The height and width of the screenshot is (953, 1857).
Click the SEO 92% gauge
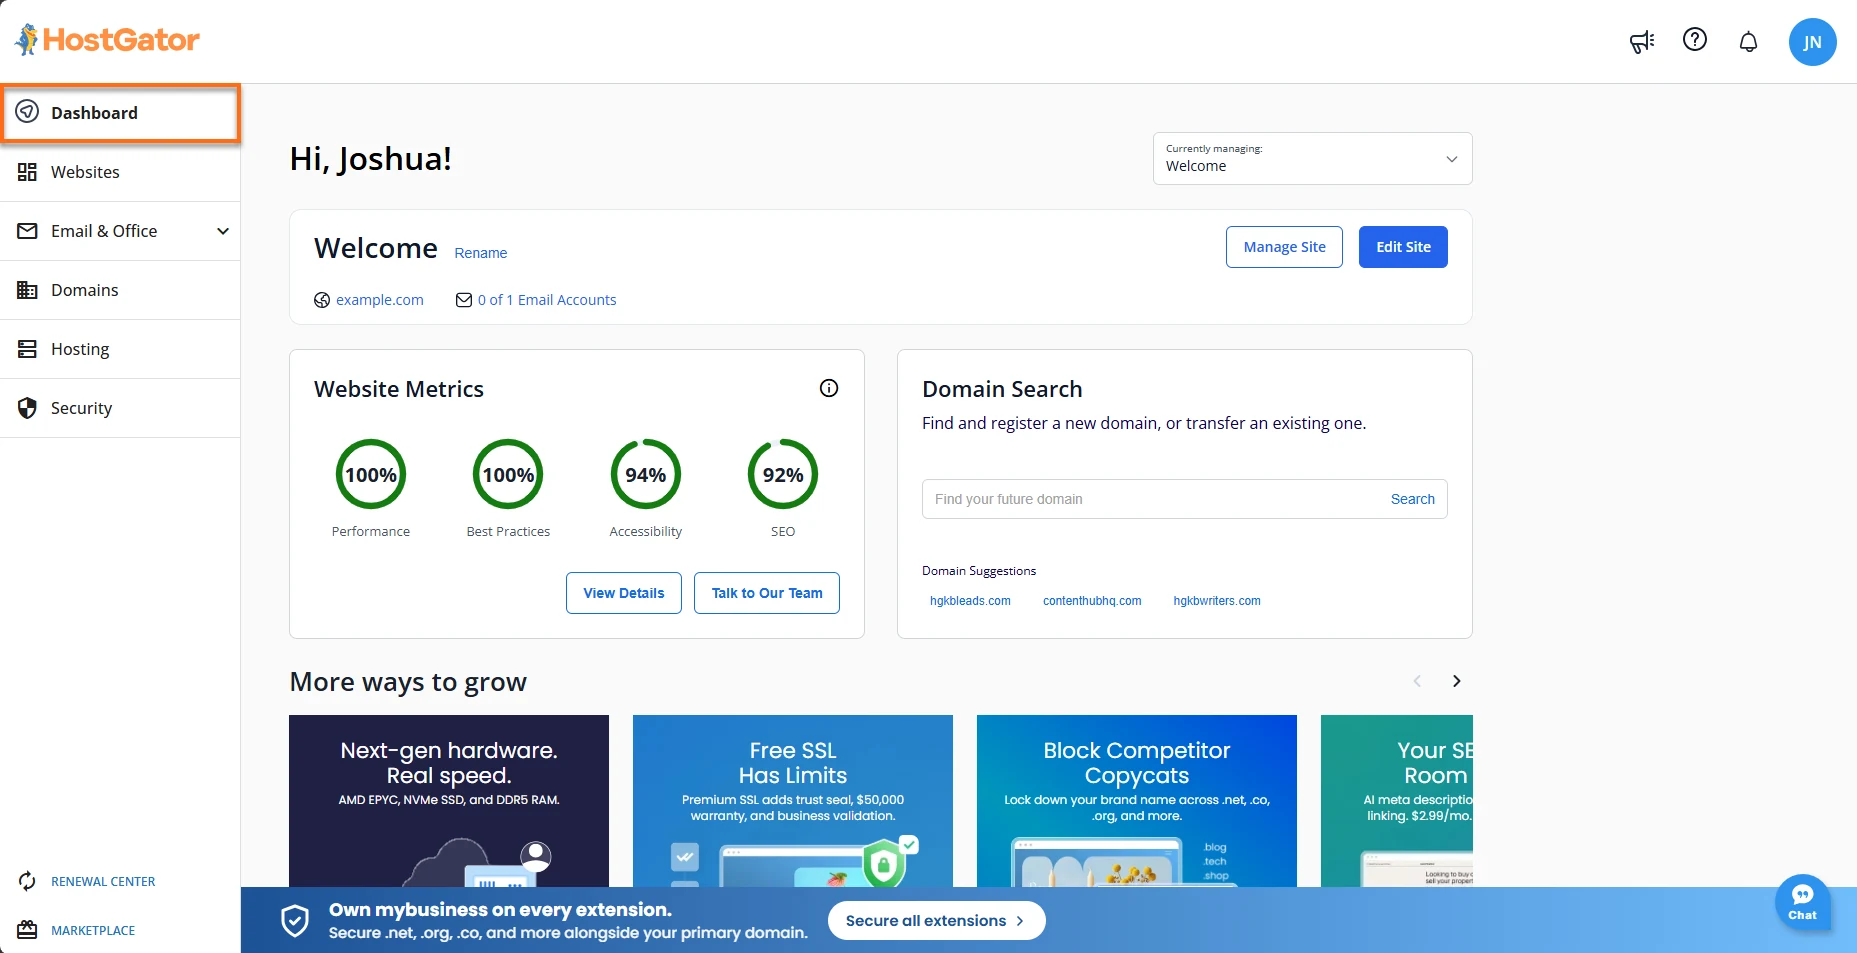click(783, 475)
